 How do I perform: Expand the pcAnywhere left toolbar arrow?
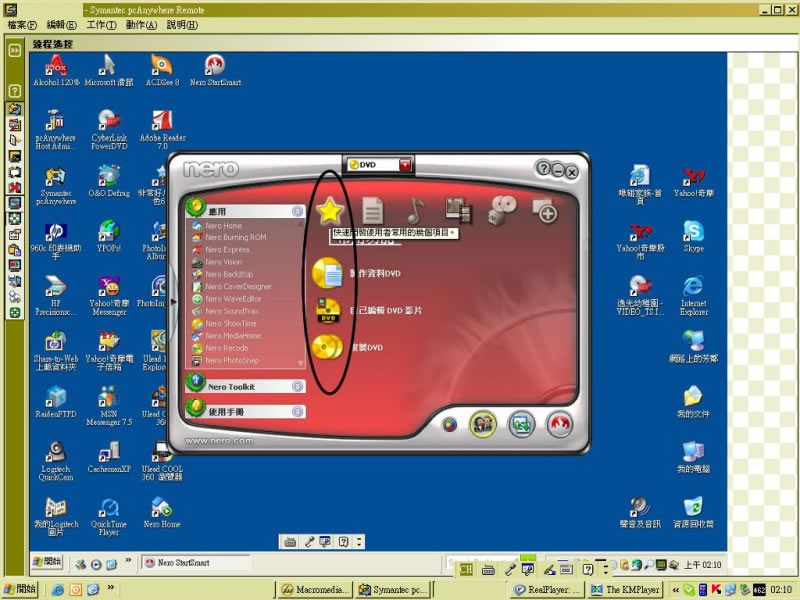point(15,50)
